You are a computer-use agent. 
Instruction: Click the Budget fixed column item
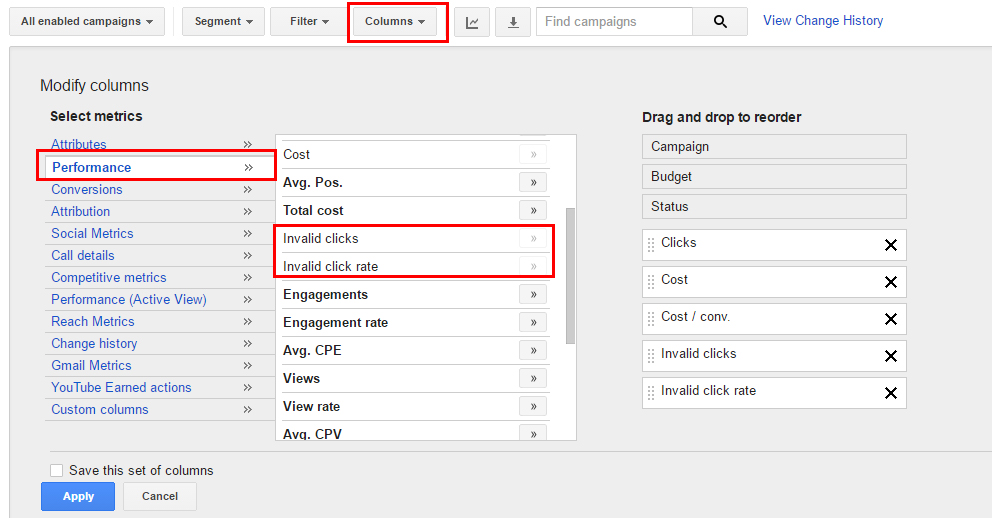coord(774,176)
